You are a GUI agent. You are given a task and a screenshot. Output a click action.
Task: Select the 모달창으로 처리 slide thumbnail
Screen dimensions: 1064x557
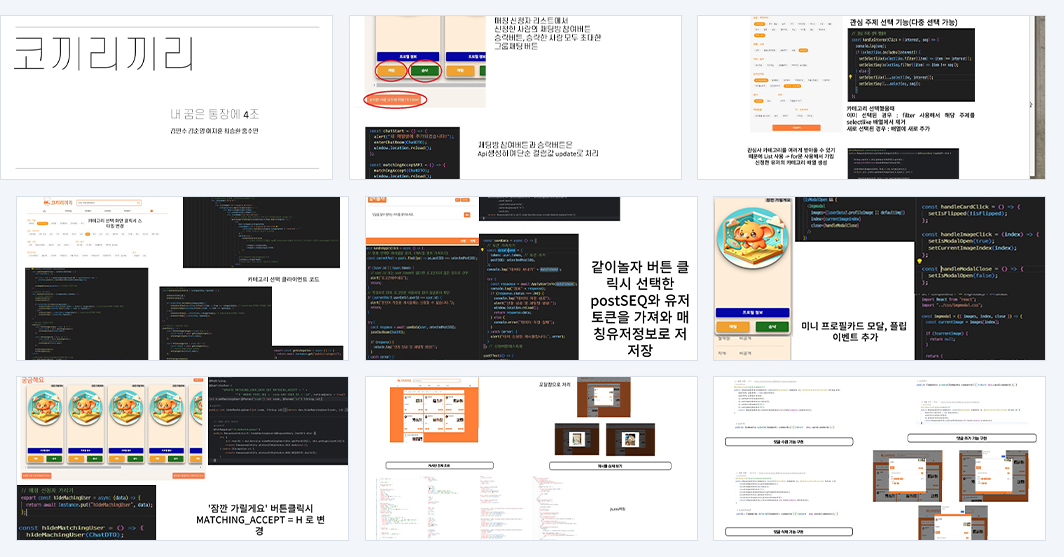coord(531,459)
